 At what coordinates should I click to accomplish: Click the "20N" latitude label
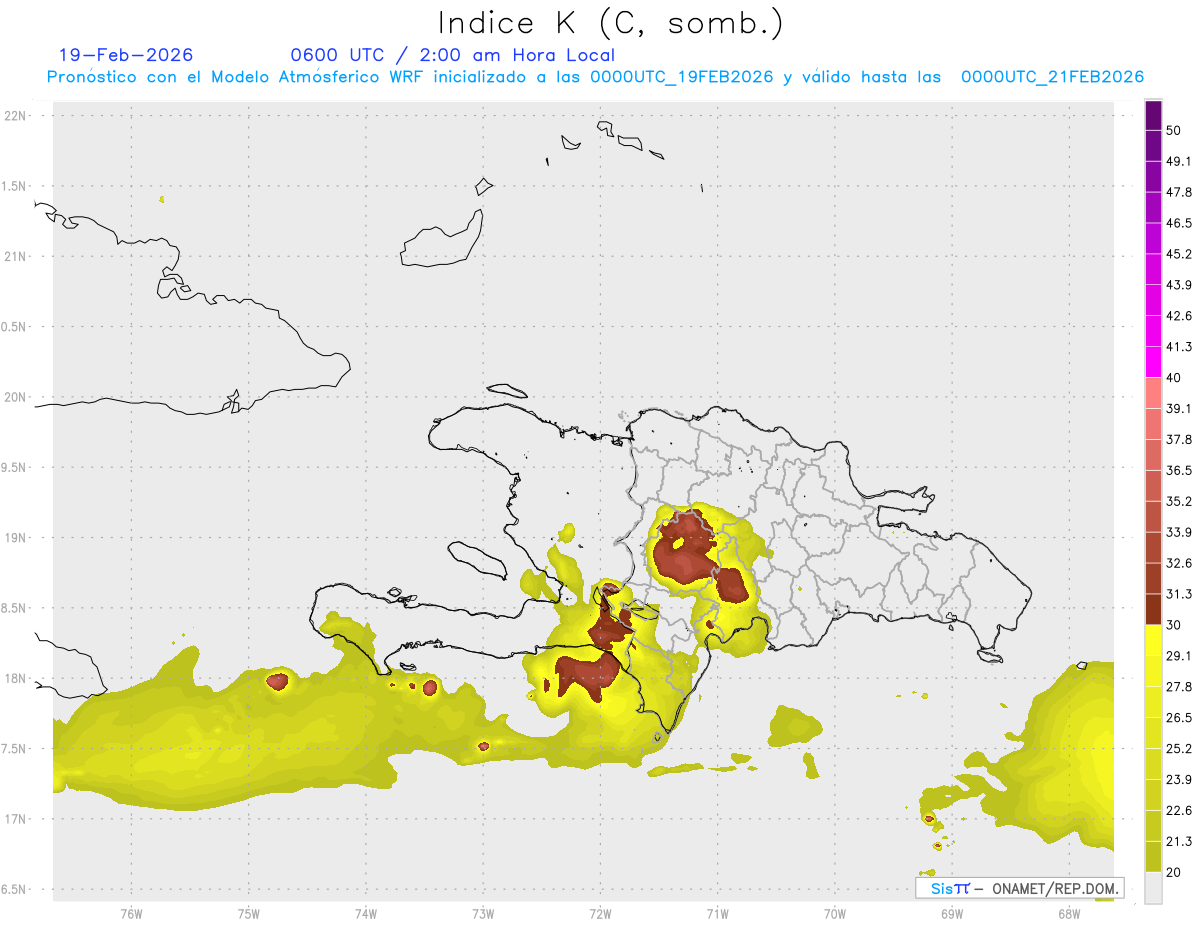point(16,397)
